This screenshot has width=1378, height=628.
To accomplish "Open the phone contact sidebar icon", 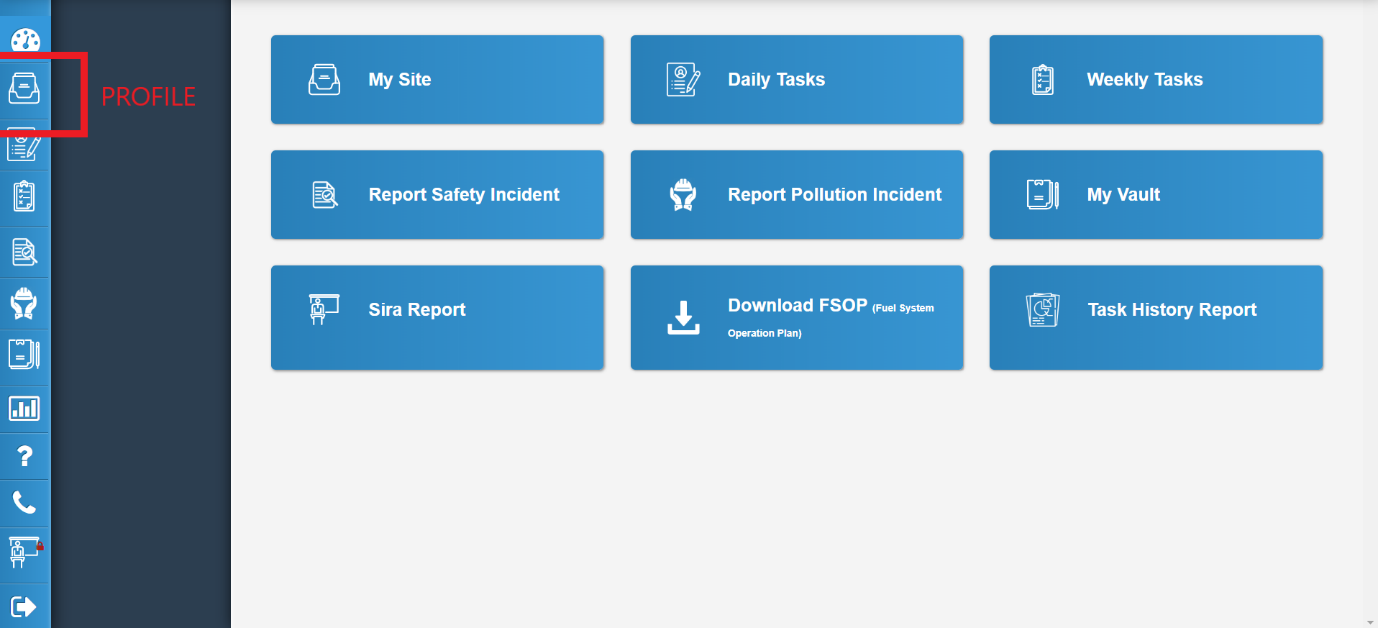I will pyautogui.click(x=25, y=503).
